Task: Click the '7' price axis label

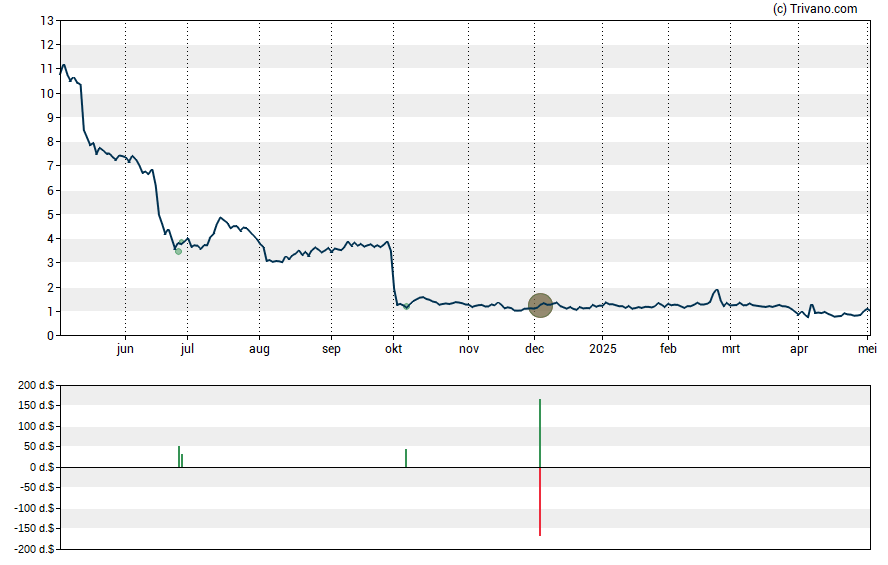Action: 50,166
